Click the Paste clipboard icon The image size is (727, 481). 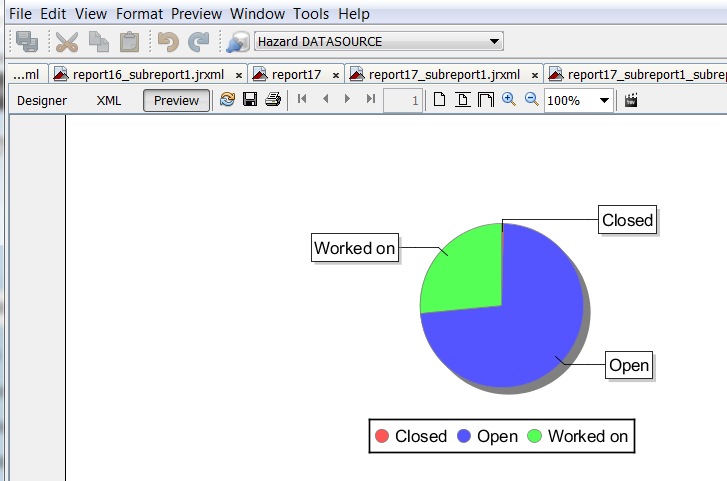129,42
